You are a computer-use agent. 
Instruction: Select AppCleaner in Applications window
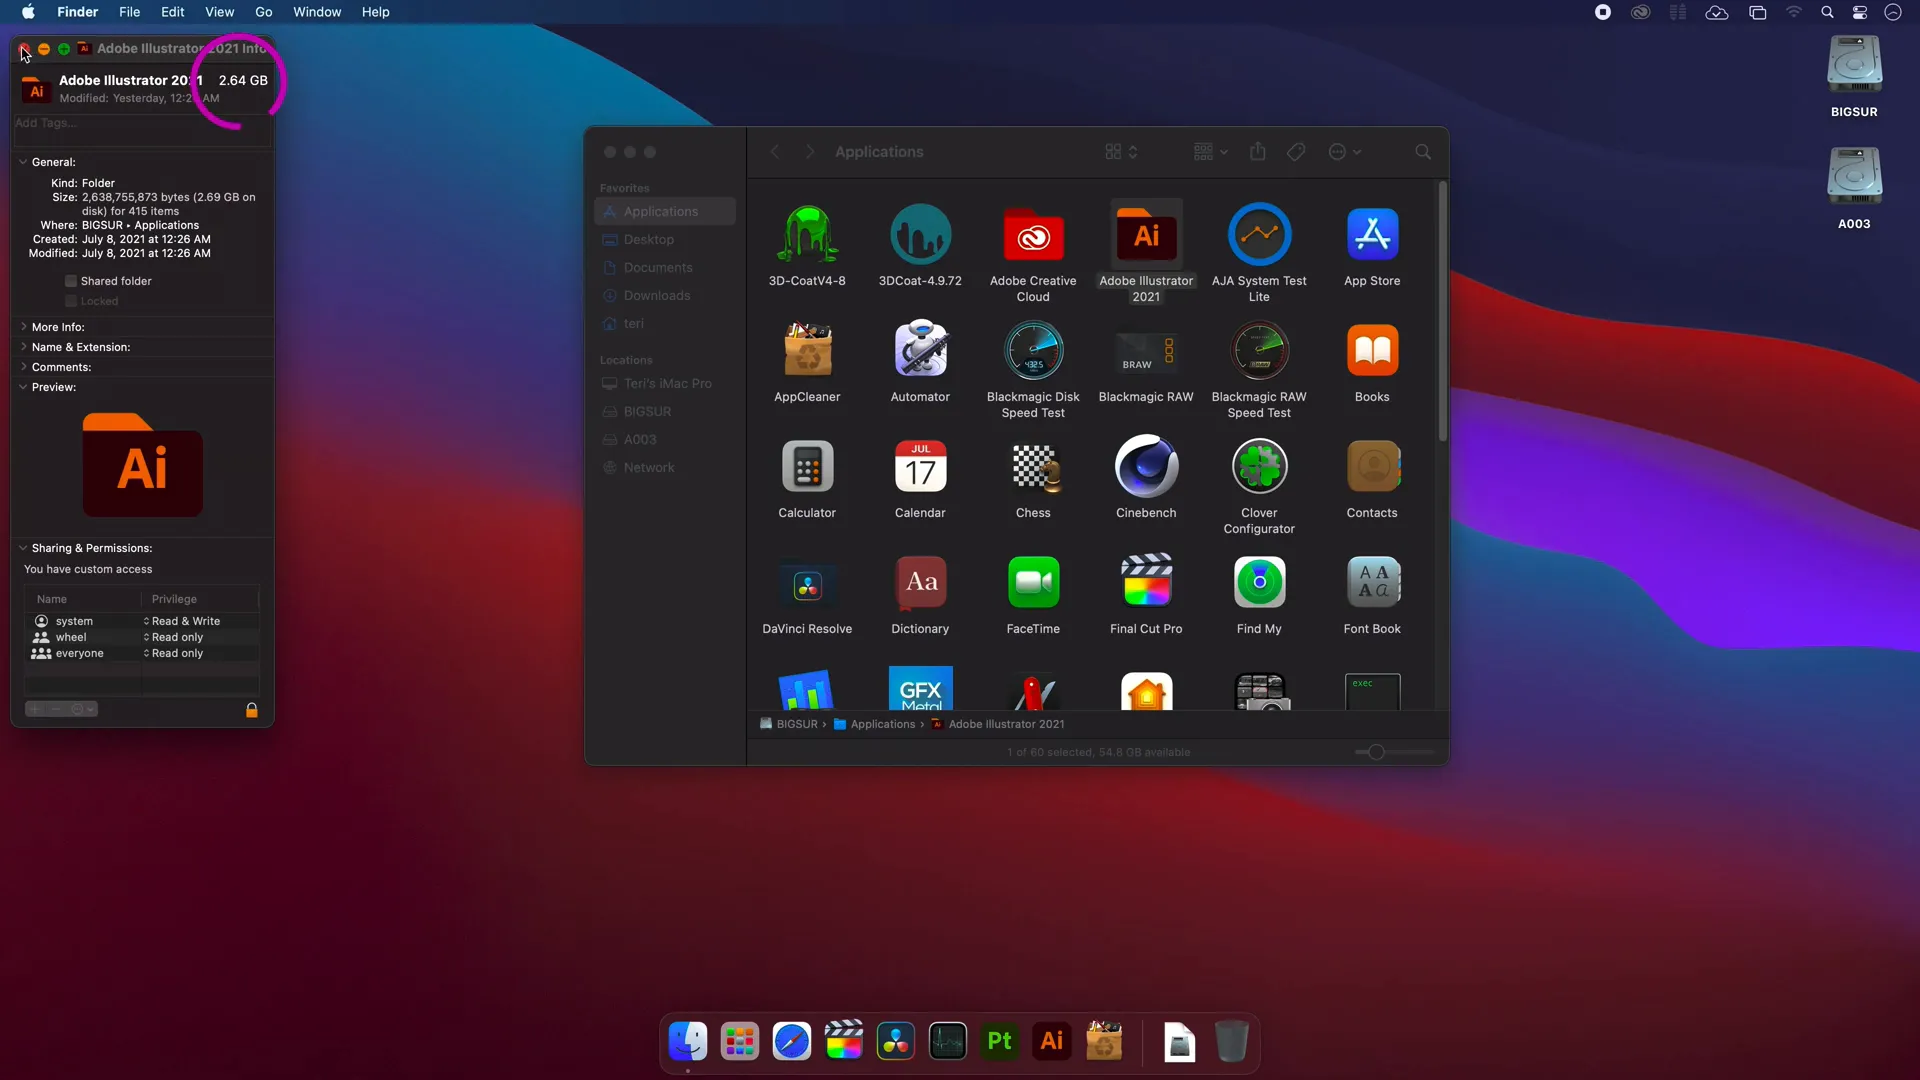pos(807,350)
